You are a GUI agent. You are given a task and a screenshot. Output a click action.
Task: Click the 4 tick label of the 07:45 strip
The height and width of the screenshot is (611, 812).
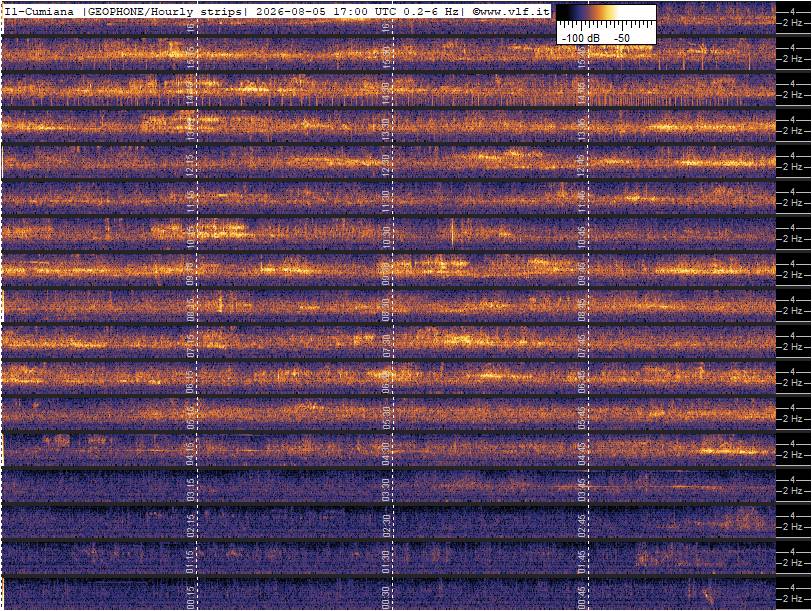793,336
